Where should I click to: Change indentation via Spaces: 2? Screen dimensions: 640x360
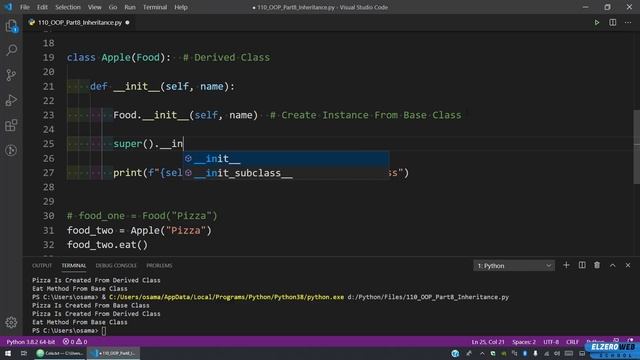click(x=524, y=342)
